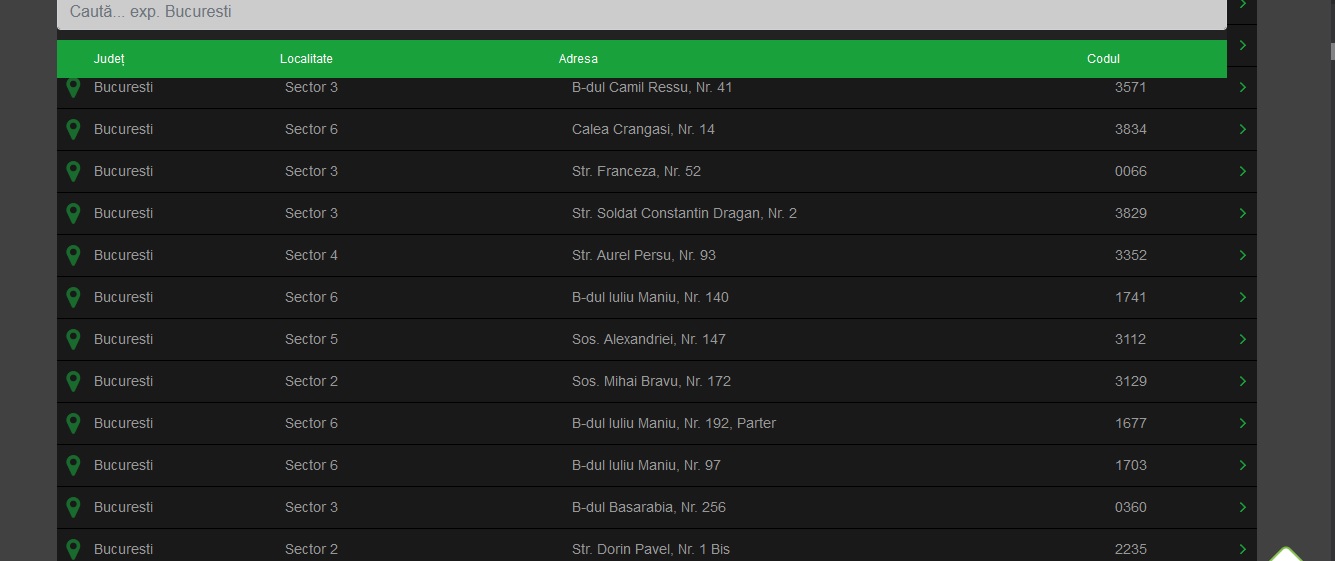Open chevron for row with code 0360
This screenshot has width=1335, height=561.
(x=1243, y=507)
